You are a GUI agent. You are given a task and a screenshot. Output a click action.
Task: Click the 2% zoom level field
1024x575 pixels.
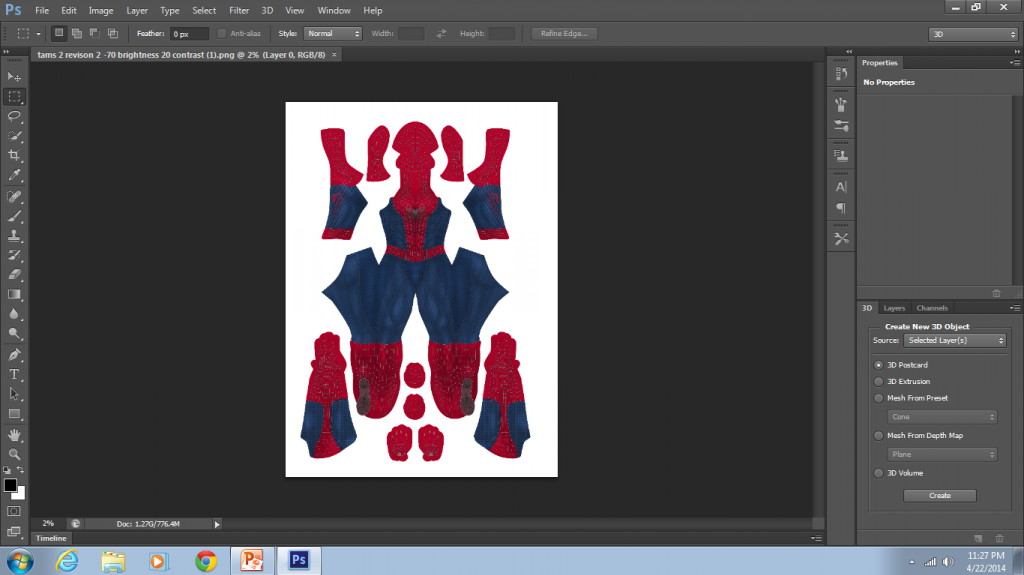(48, 523)
